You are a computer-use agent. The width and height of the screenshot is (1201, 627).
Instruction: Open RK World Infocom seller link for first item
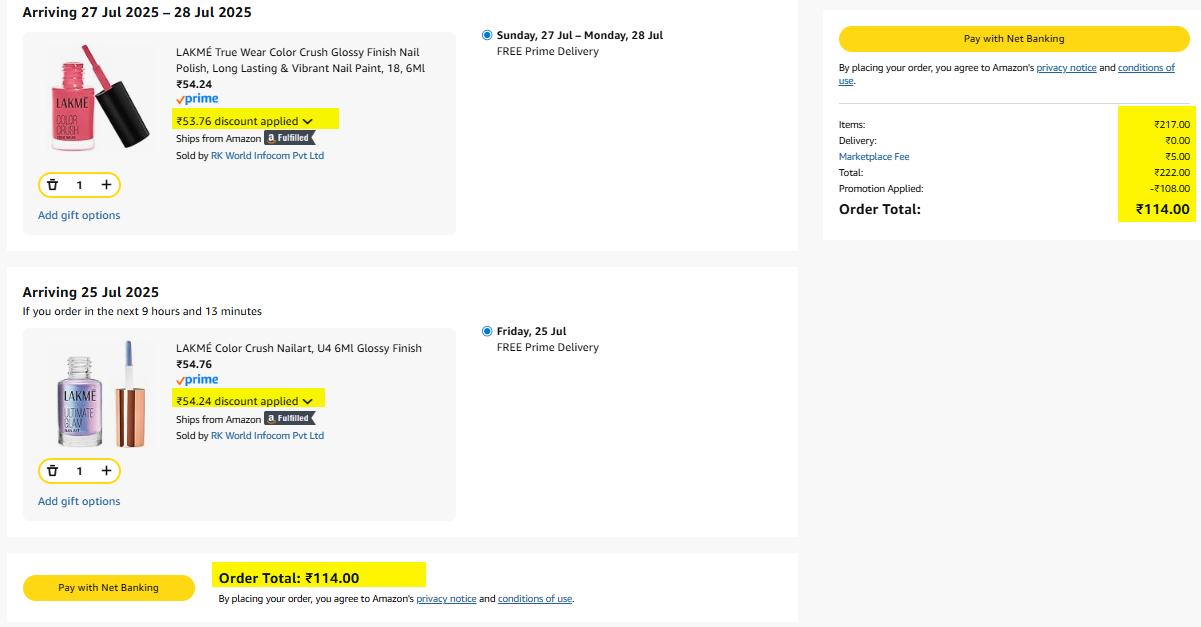[267, 156]
